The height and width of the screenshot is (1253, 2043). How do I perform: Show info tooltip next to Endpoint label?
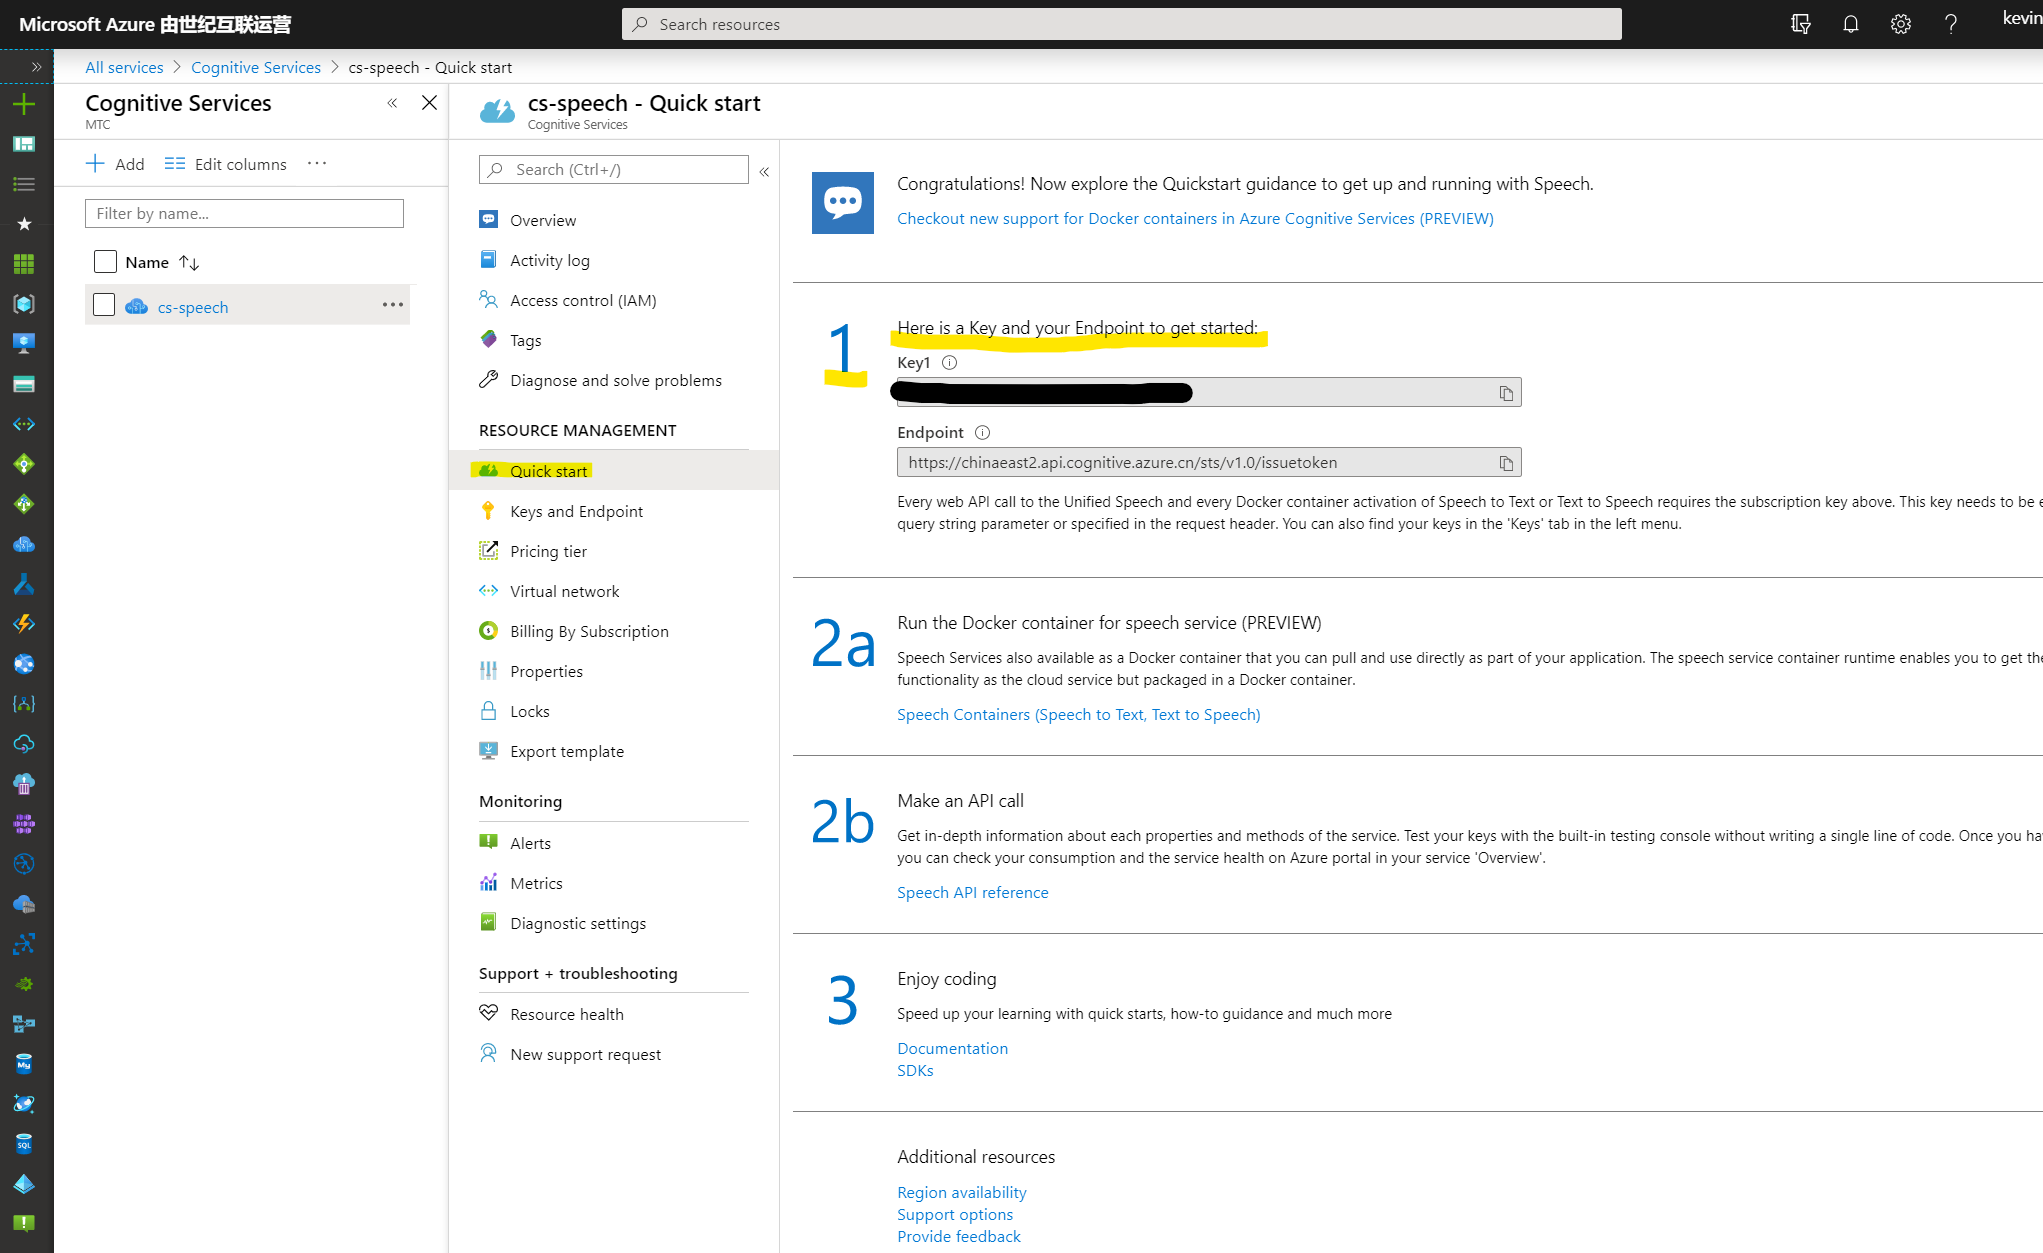coord(982,432)
